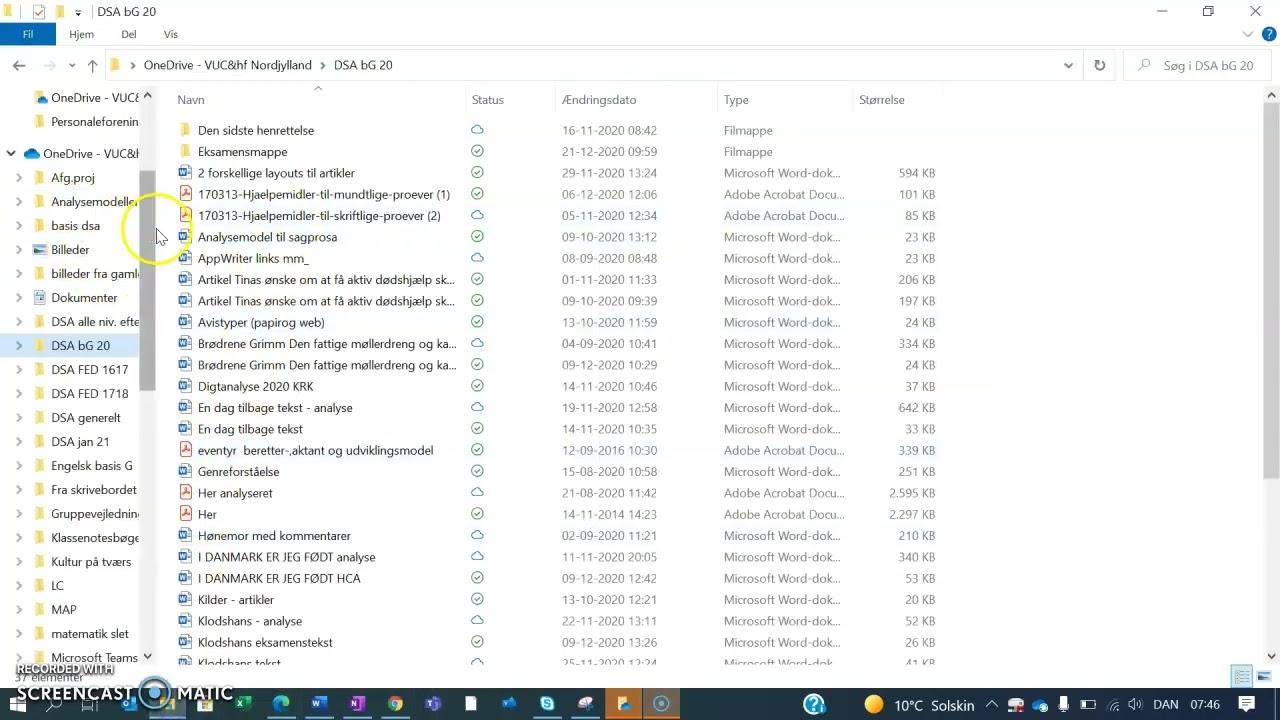The image size is (1280, 720).
Task: Select file Klodshans eksamenstekst
Action: point(265,642)
